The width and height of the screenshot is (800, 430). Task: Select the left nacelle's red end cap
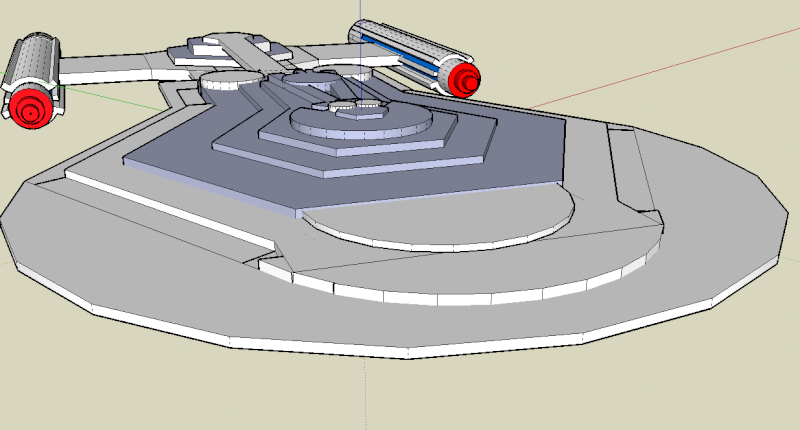[30, 108]
